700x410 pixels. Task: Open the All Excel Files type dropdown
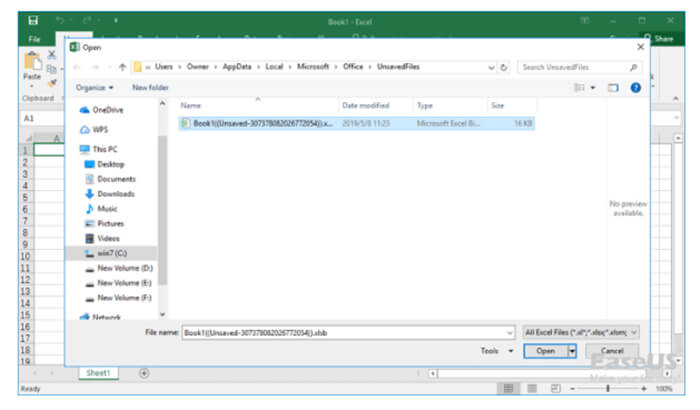pyautogui.click(x=581, y=333)
